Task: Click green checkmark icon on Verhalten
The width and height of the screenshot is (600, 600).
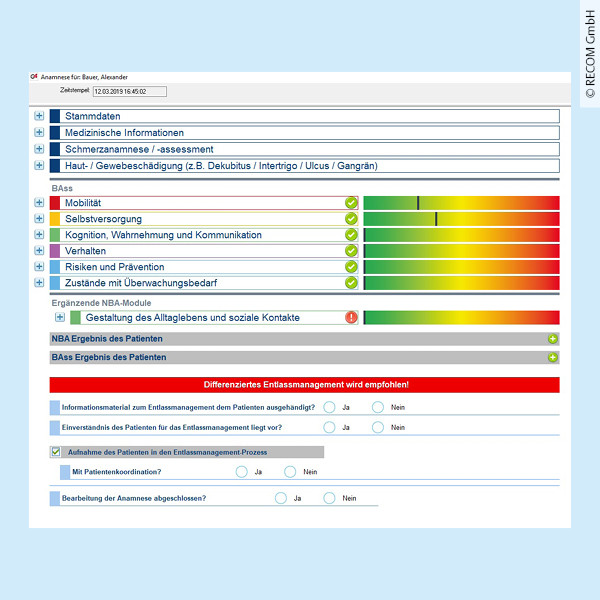Action: [x=351, y=251]
